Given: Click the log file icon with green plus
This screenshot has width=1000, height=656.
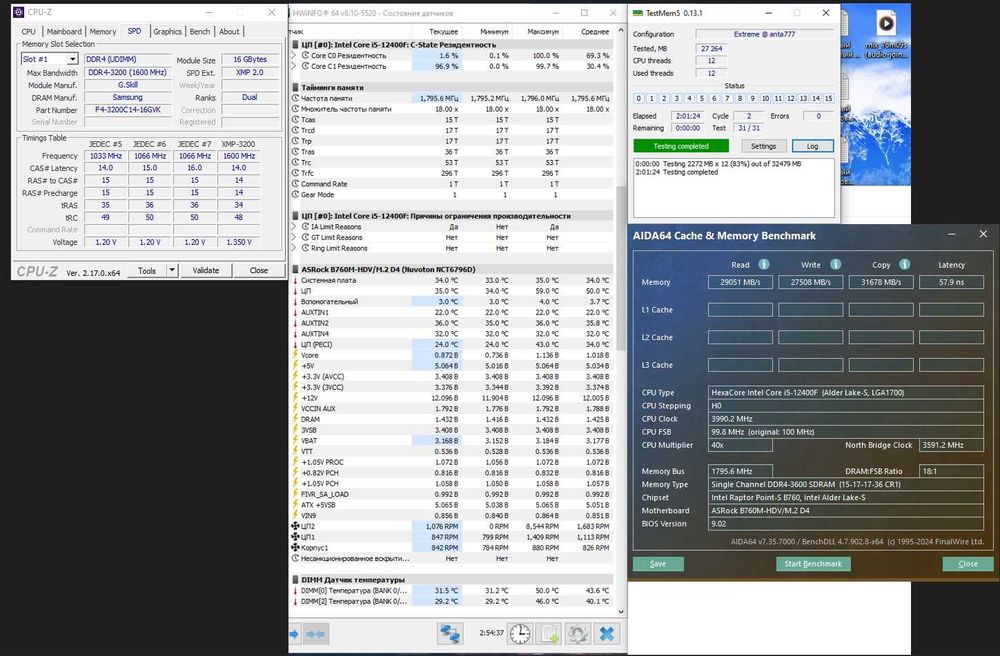Looking at the screenshot, I should 549,634.
